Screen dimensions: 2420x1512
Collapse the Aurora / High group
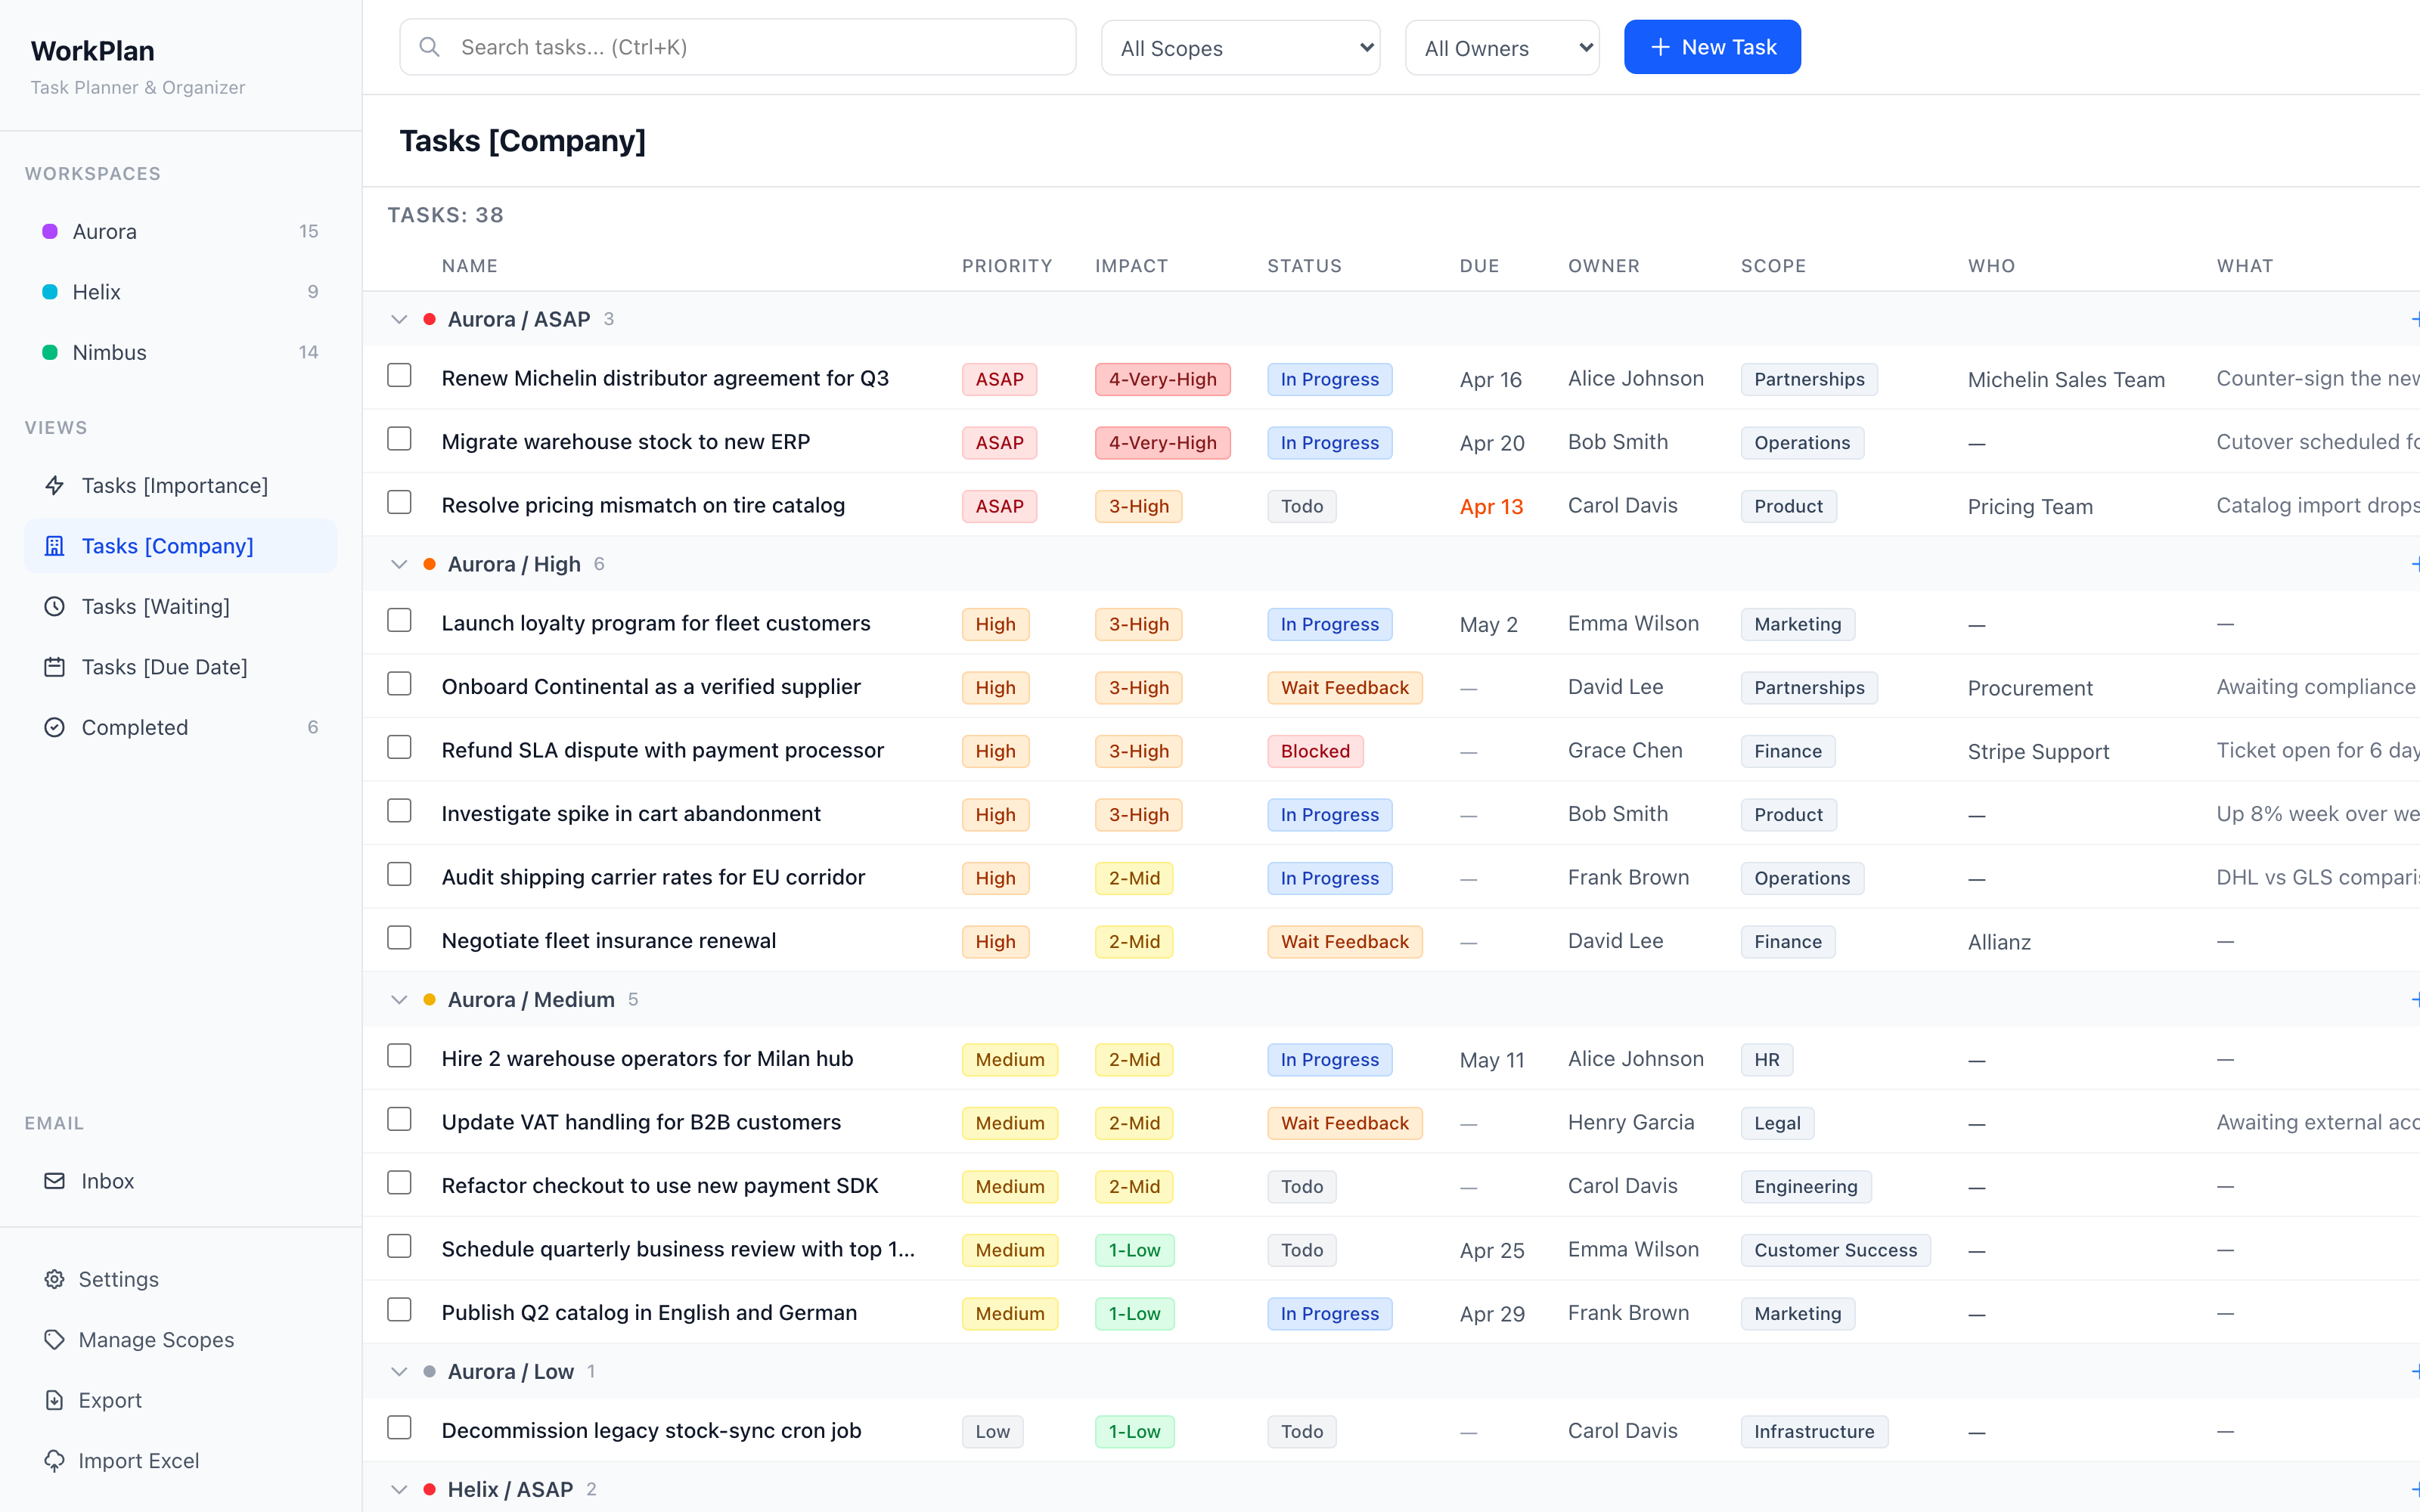coord(399,565)
